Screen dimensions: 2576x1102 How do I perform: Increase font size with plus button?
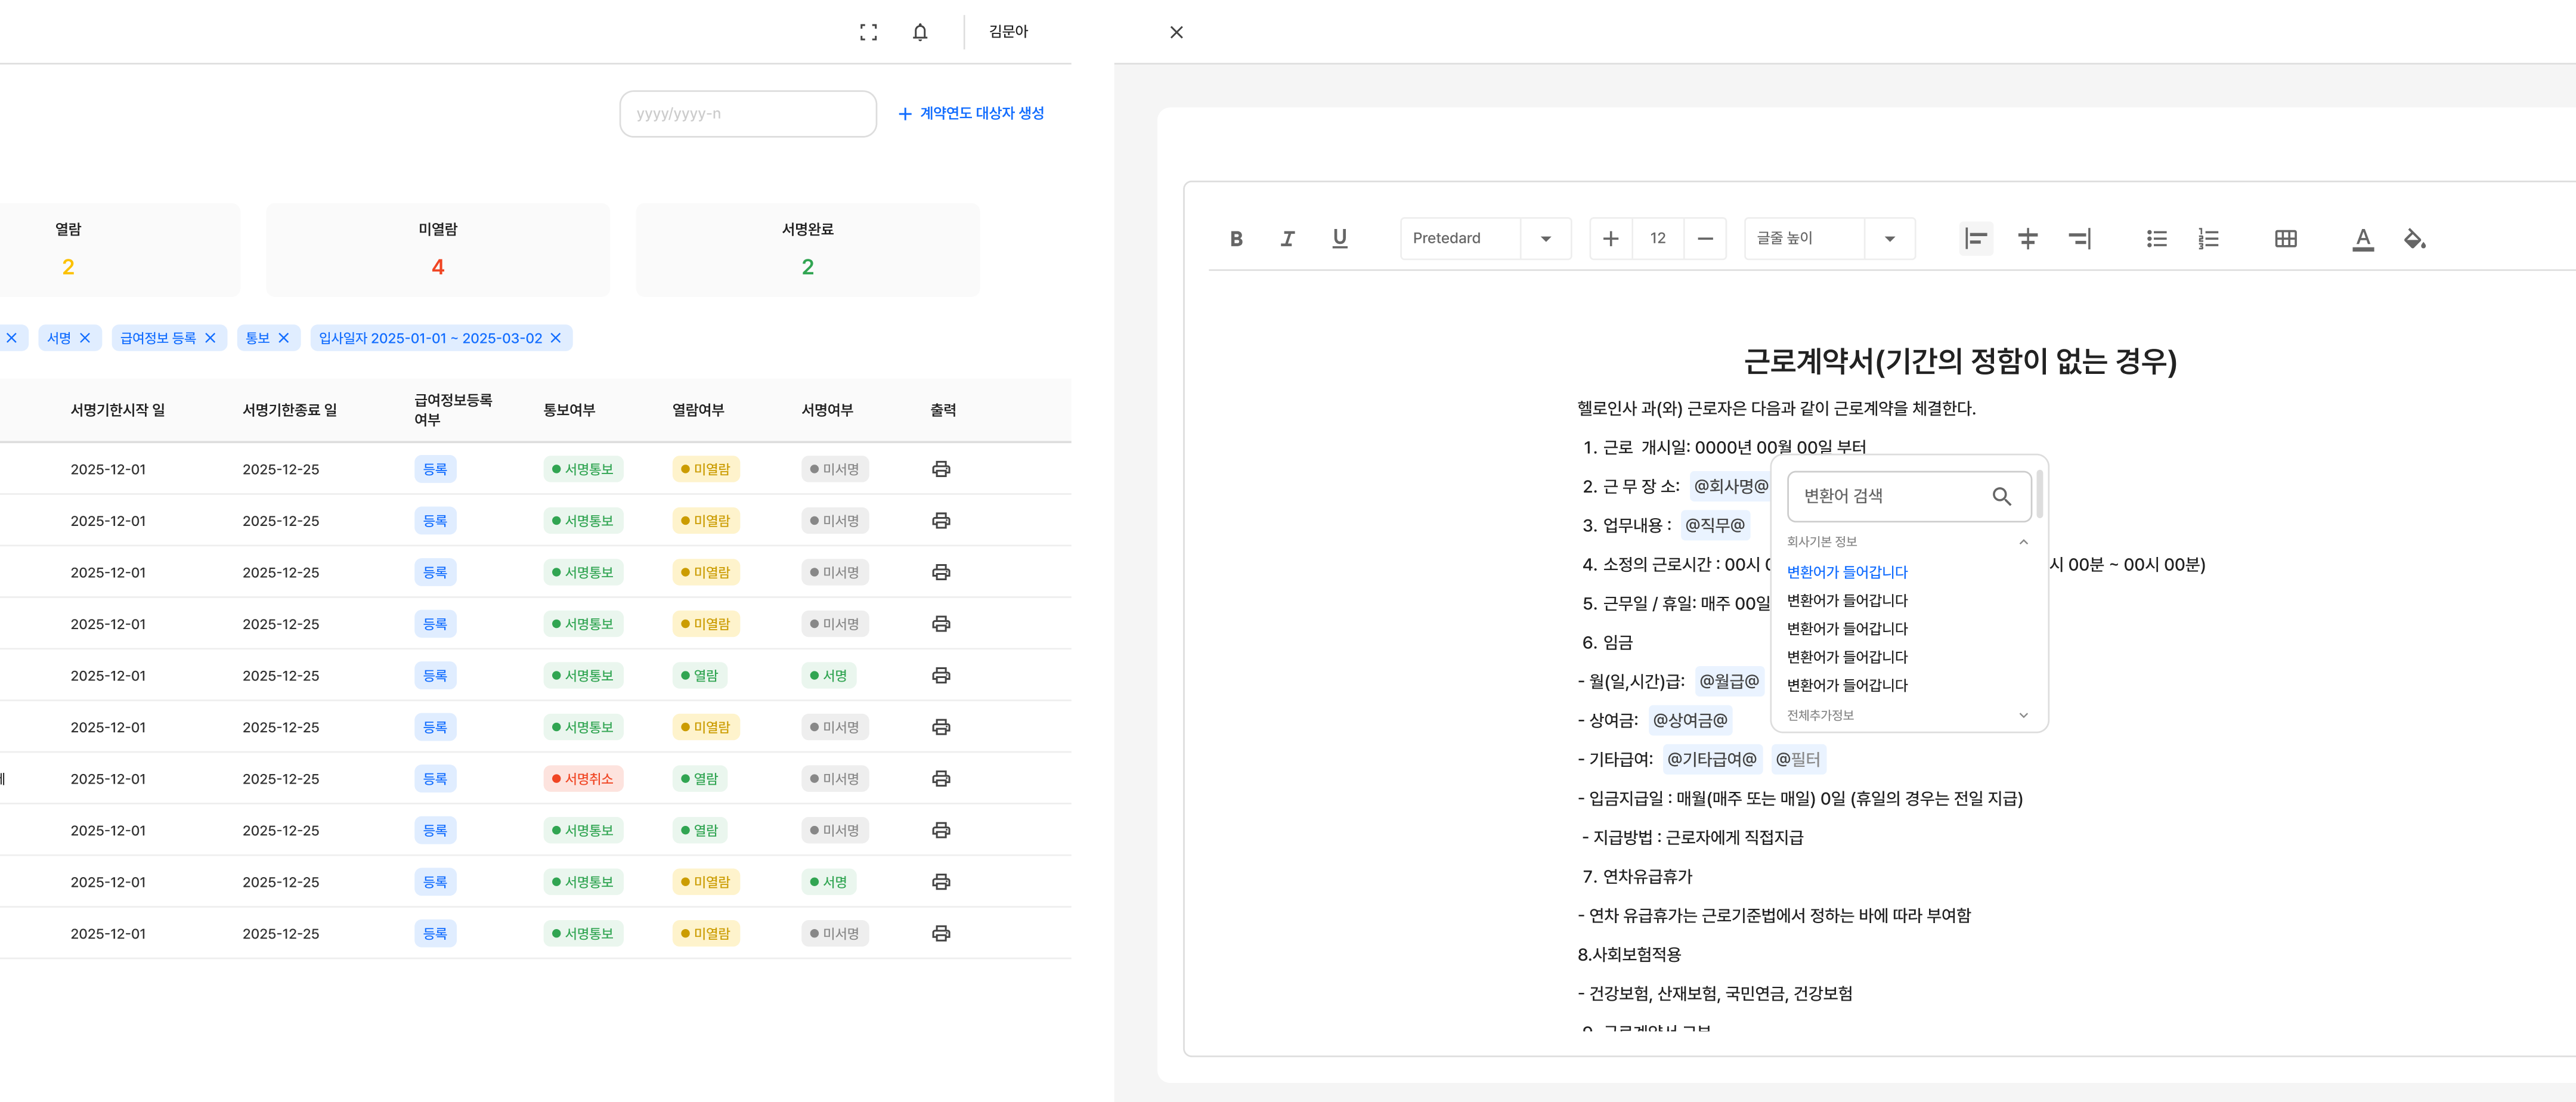click(1610, 238)
